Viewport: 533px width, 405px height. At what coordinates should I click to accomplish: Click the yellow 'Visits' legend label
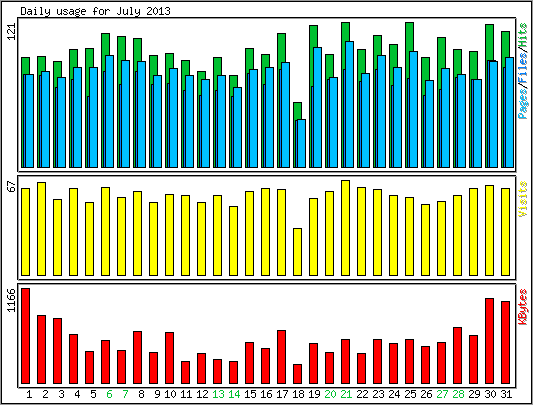pyautogui.click(x=523, y=199)
